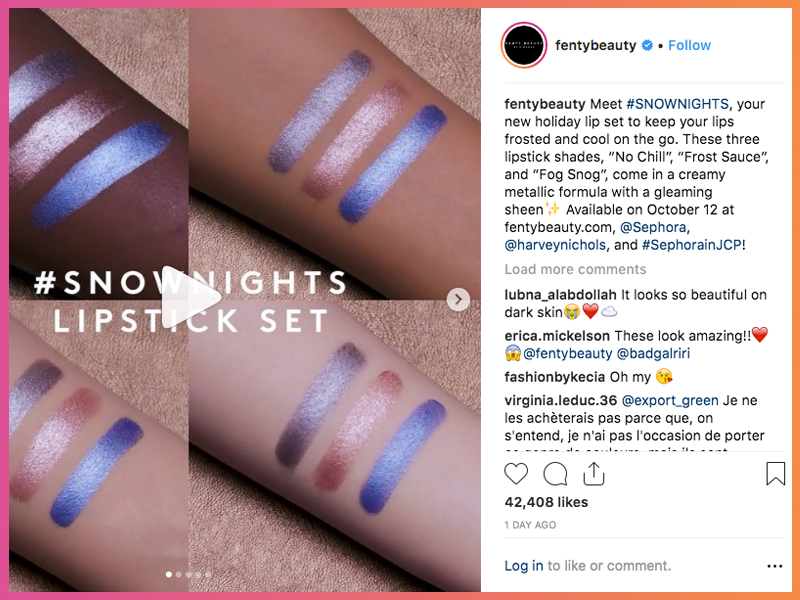Open the three-dot more options menu

click(774, 566)
